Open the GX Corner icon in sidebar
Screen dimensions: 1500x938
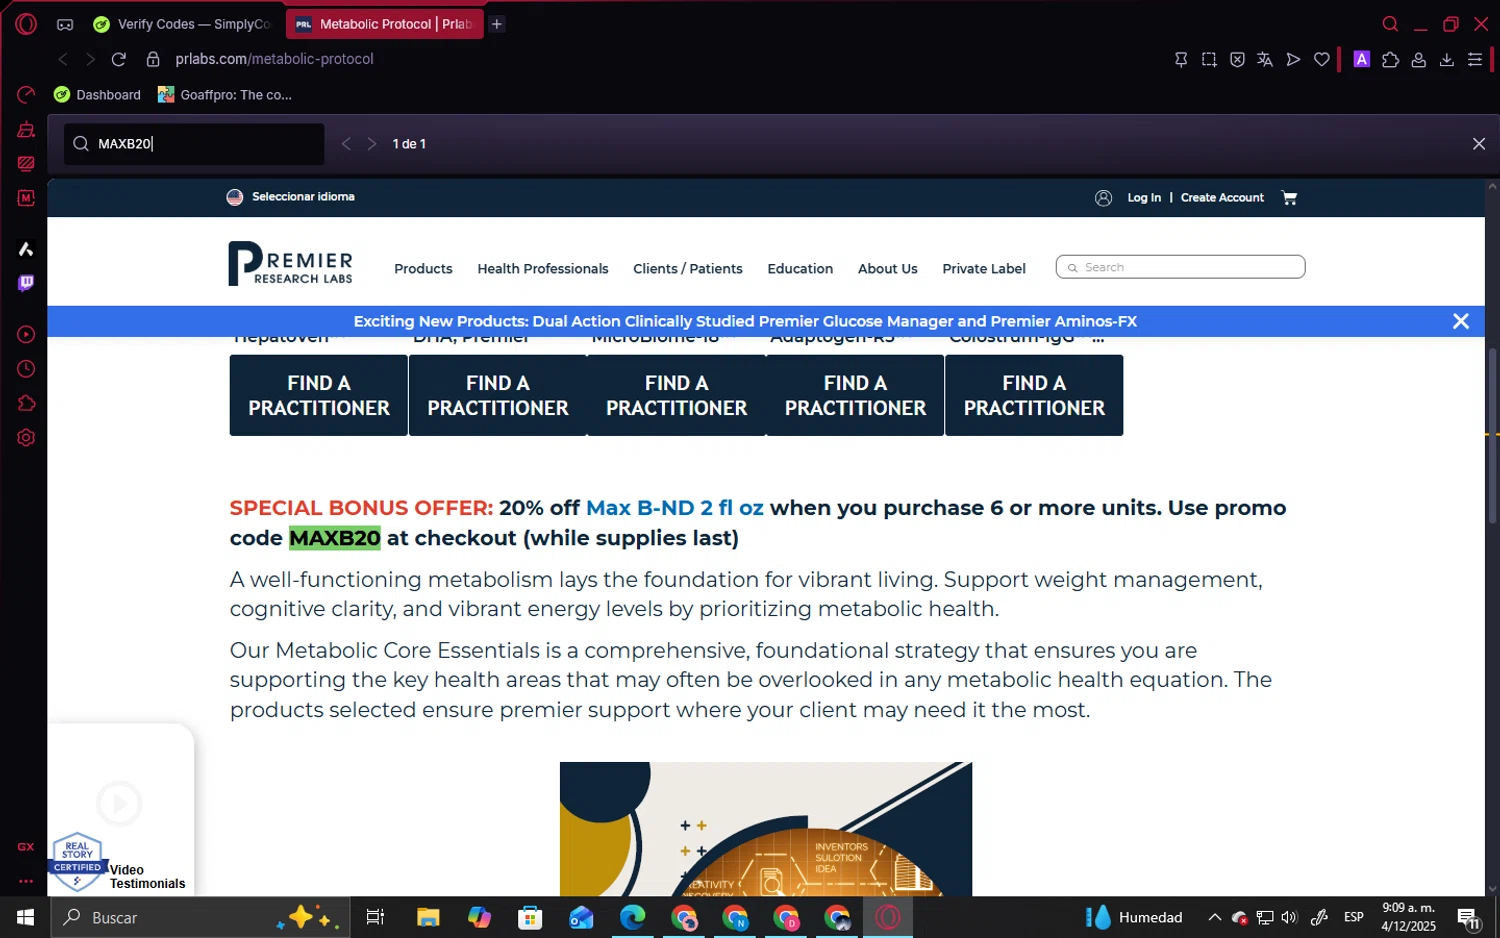(x=65, y=24)
